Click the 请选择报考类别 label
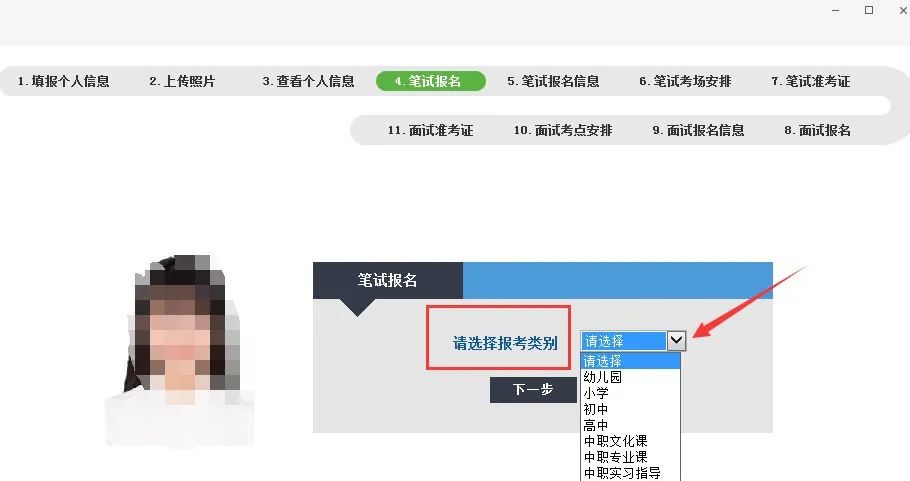 tap(505, 343)
